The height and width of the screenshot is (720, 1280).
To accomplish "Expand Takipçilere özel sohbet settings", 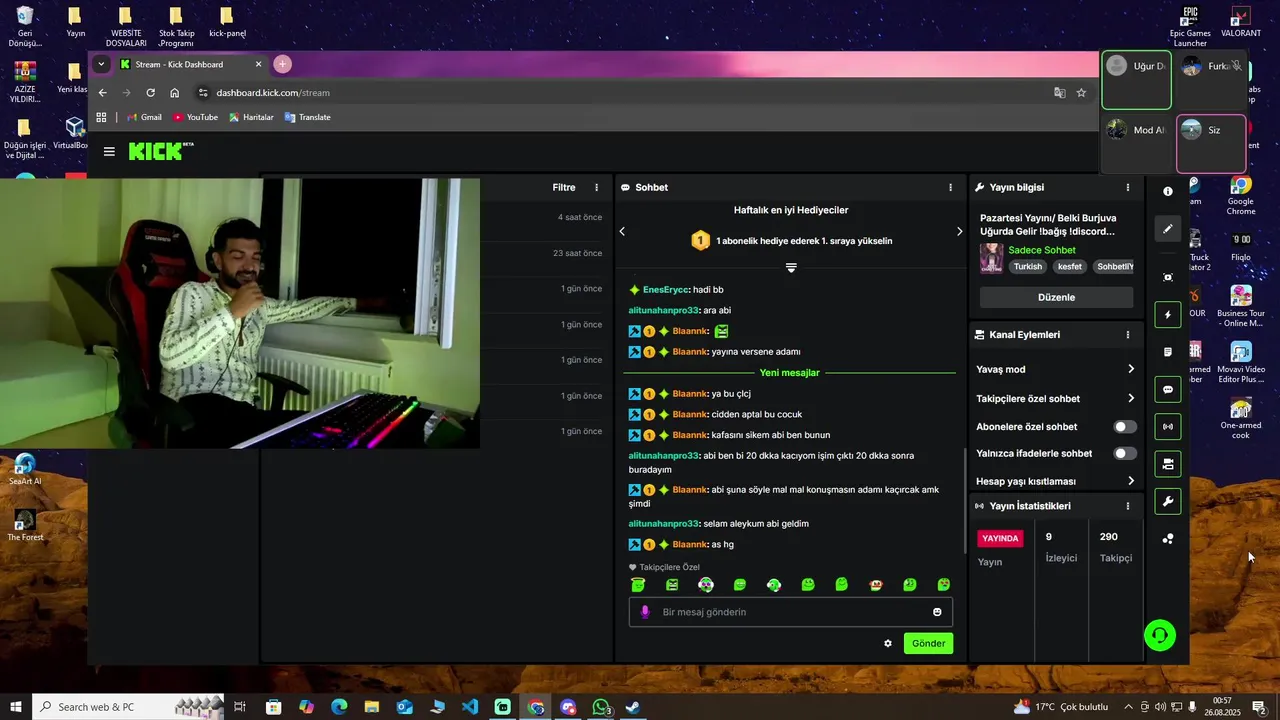I will 1131,398.
